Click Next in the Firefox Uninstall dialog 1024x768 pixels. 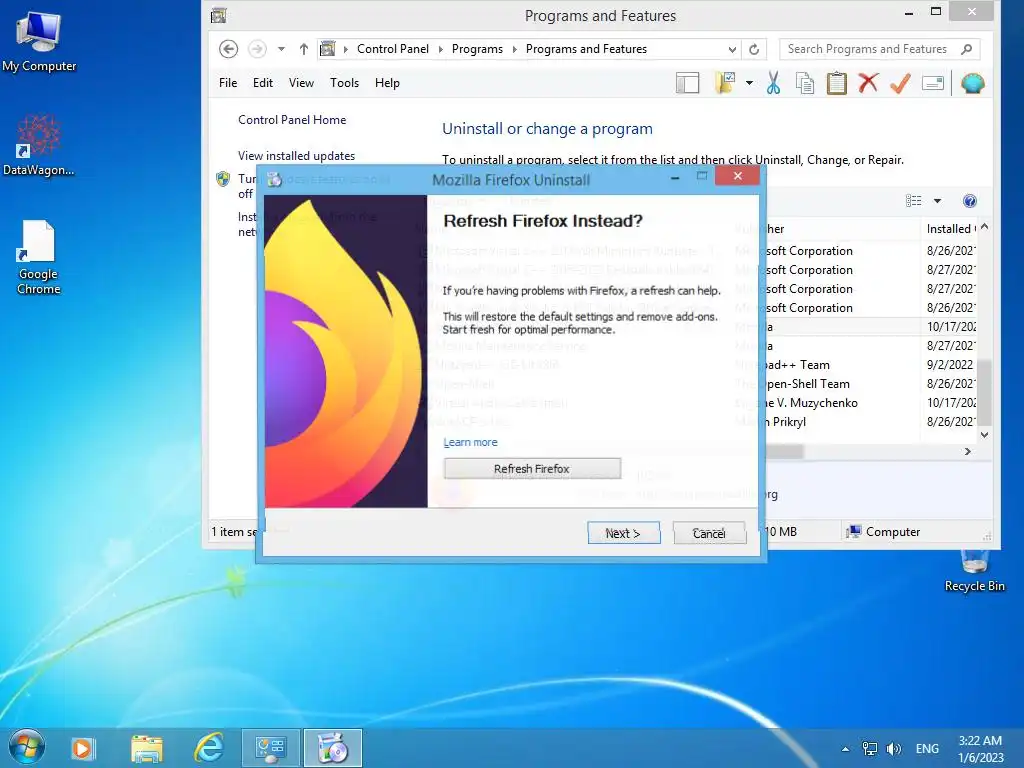point(623,533)
